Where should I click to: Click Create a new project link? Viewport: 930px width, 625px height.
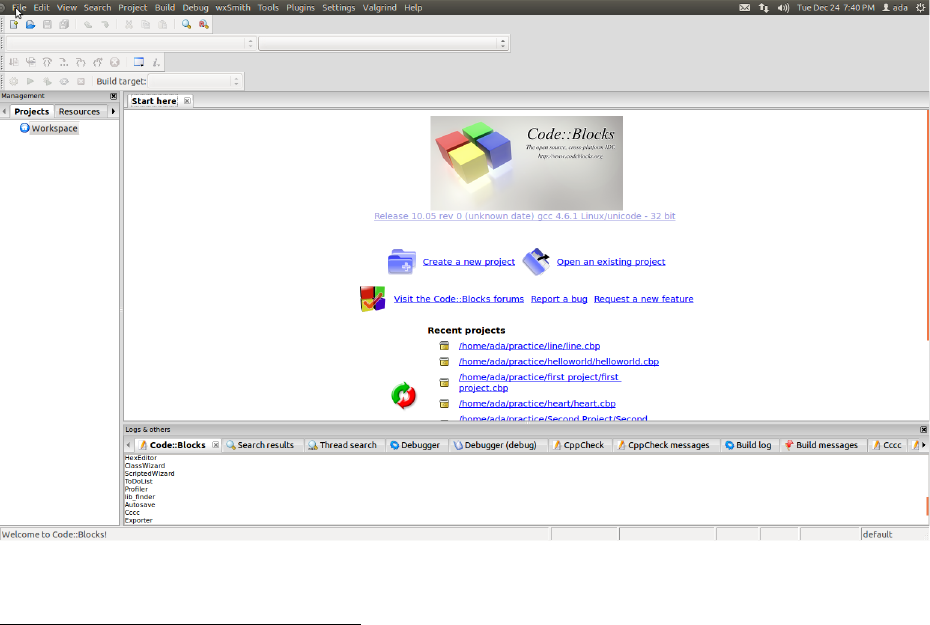[x=469, y=262]
